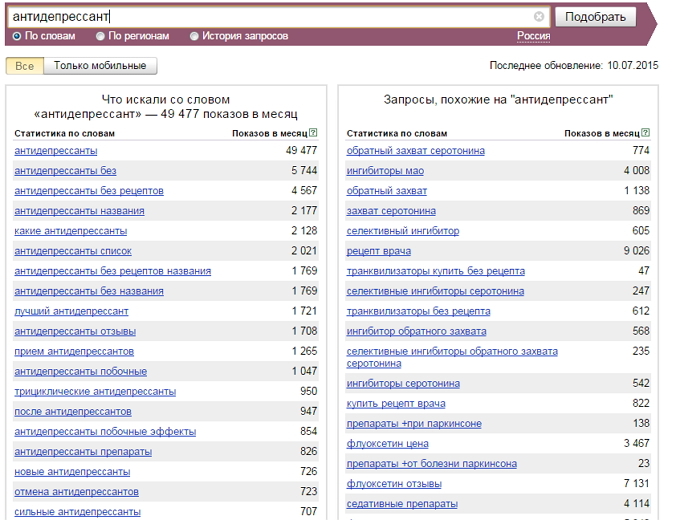This screenshot has width=680, height=520.
Task: Open the 'антидепрессанты отзывы' link
Action: point(75,331)
